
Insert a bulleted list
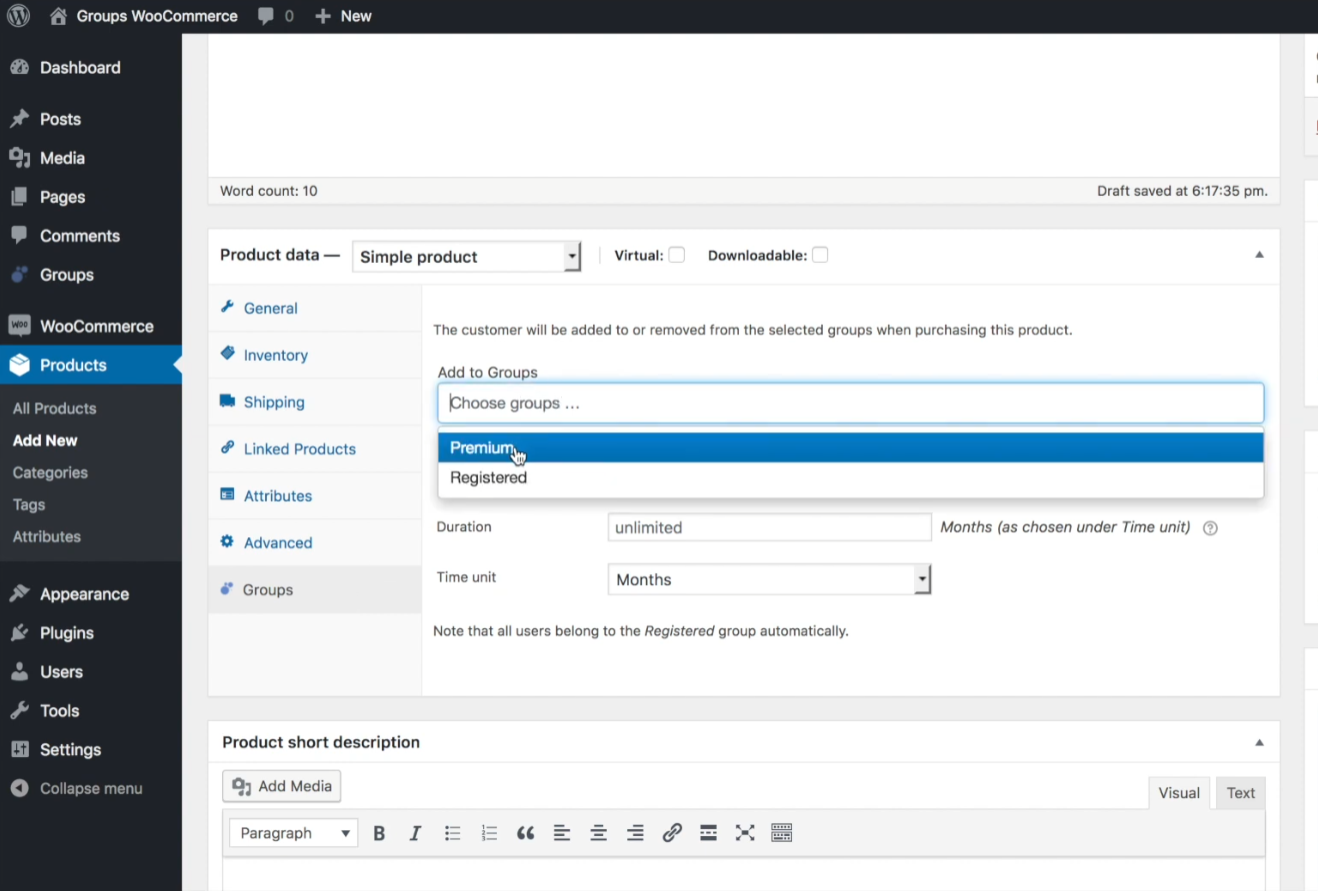pyautogui.click(x=452, y=833)
